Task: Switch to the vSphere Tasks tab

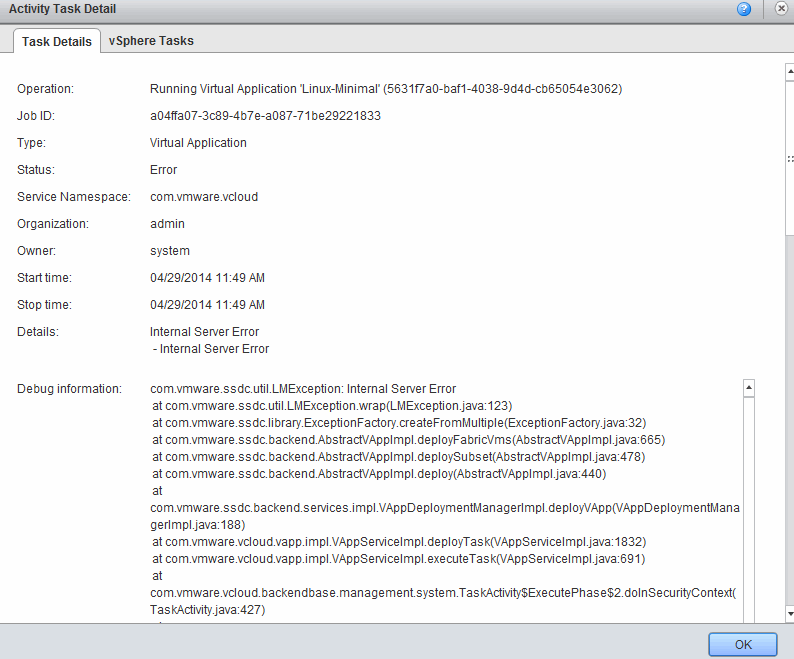Action: pyautogui.click(x=151, y=41)
